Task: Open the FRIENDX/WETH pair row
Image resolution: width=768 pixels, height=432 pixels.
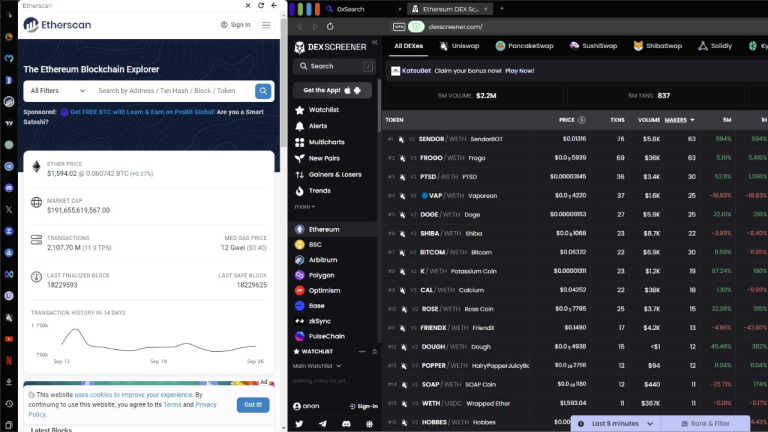Action: pos(575,328)
